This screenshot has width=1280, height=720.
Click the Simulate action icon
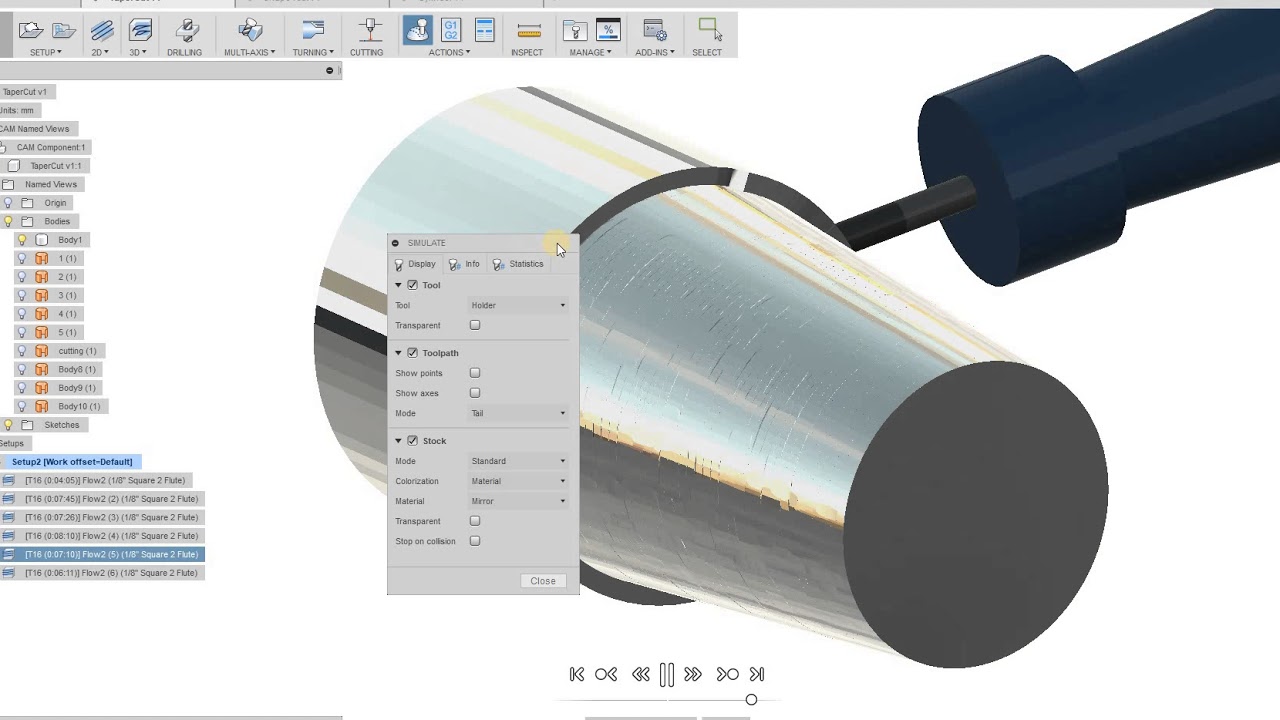coord(417,30)
